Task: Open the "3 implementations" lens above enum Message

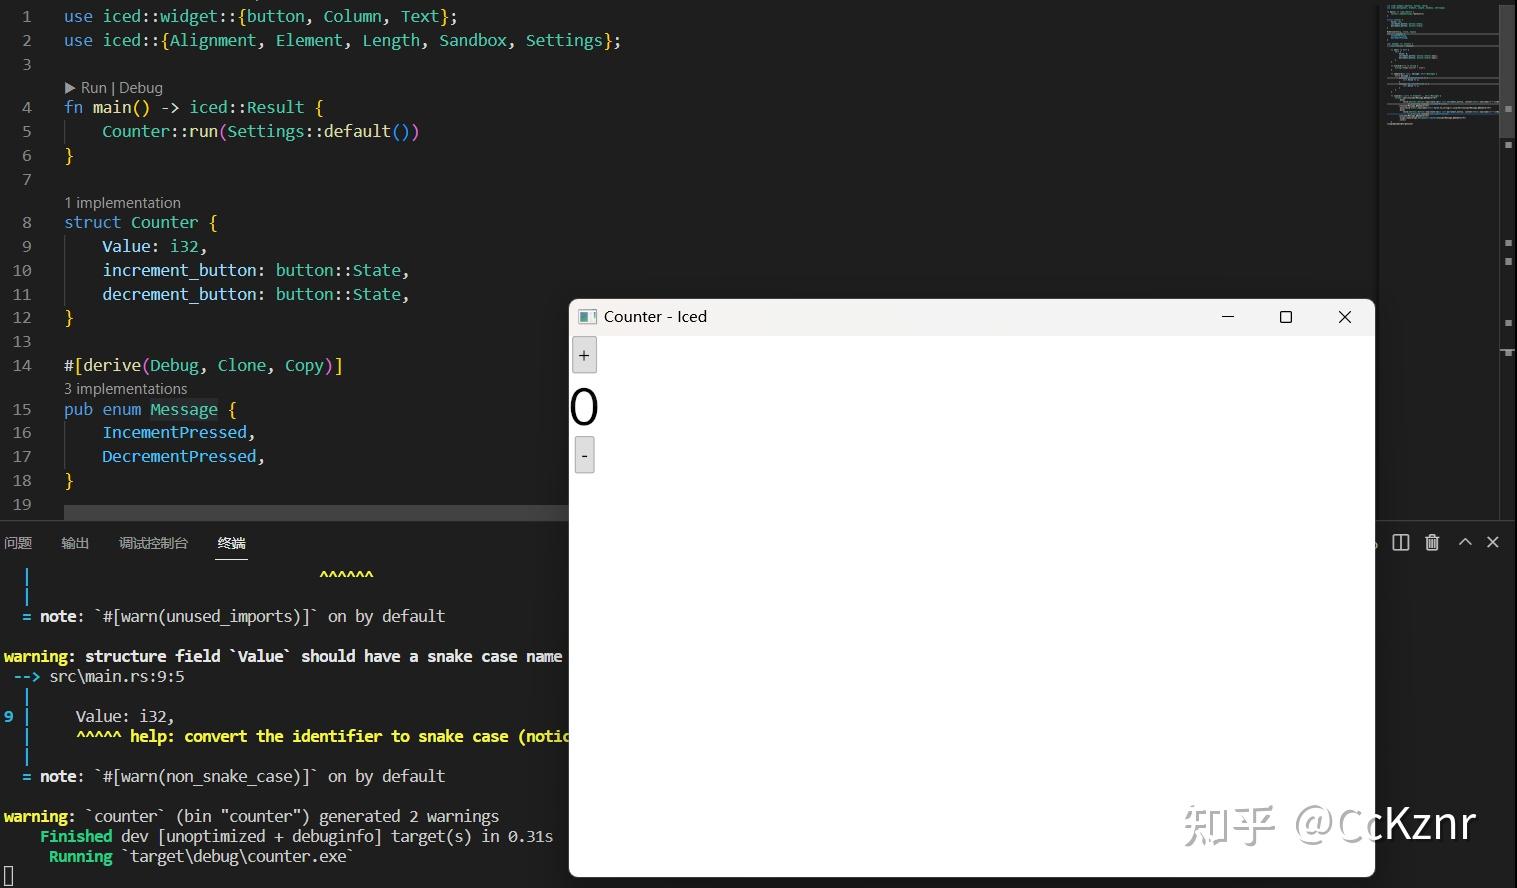Action: (x=125, y=389)
